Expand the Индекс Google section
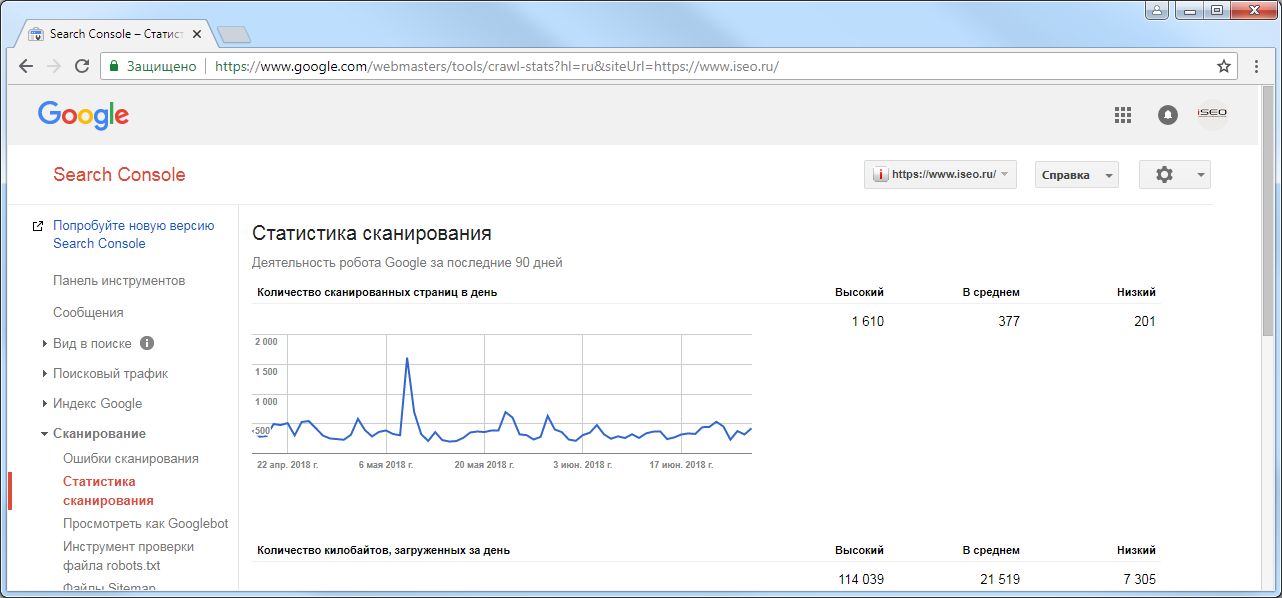Screen dimensions: 1282x598 click(97, 404)
